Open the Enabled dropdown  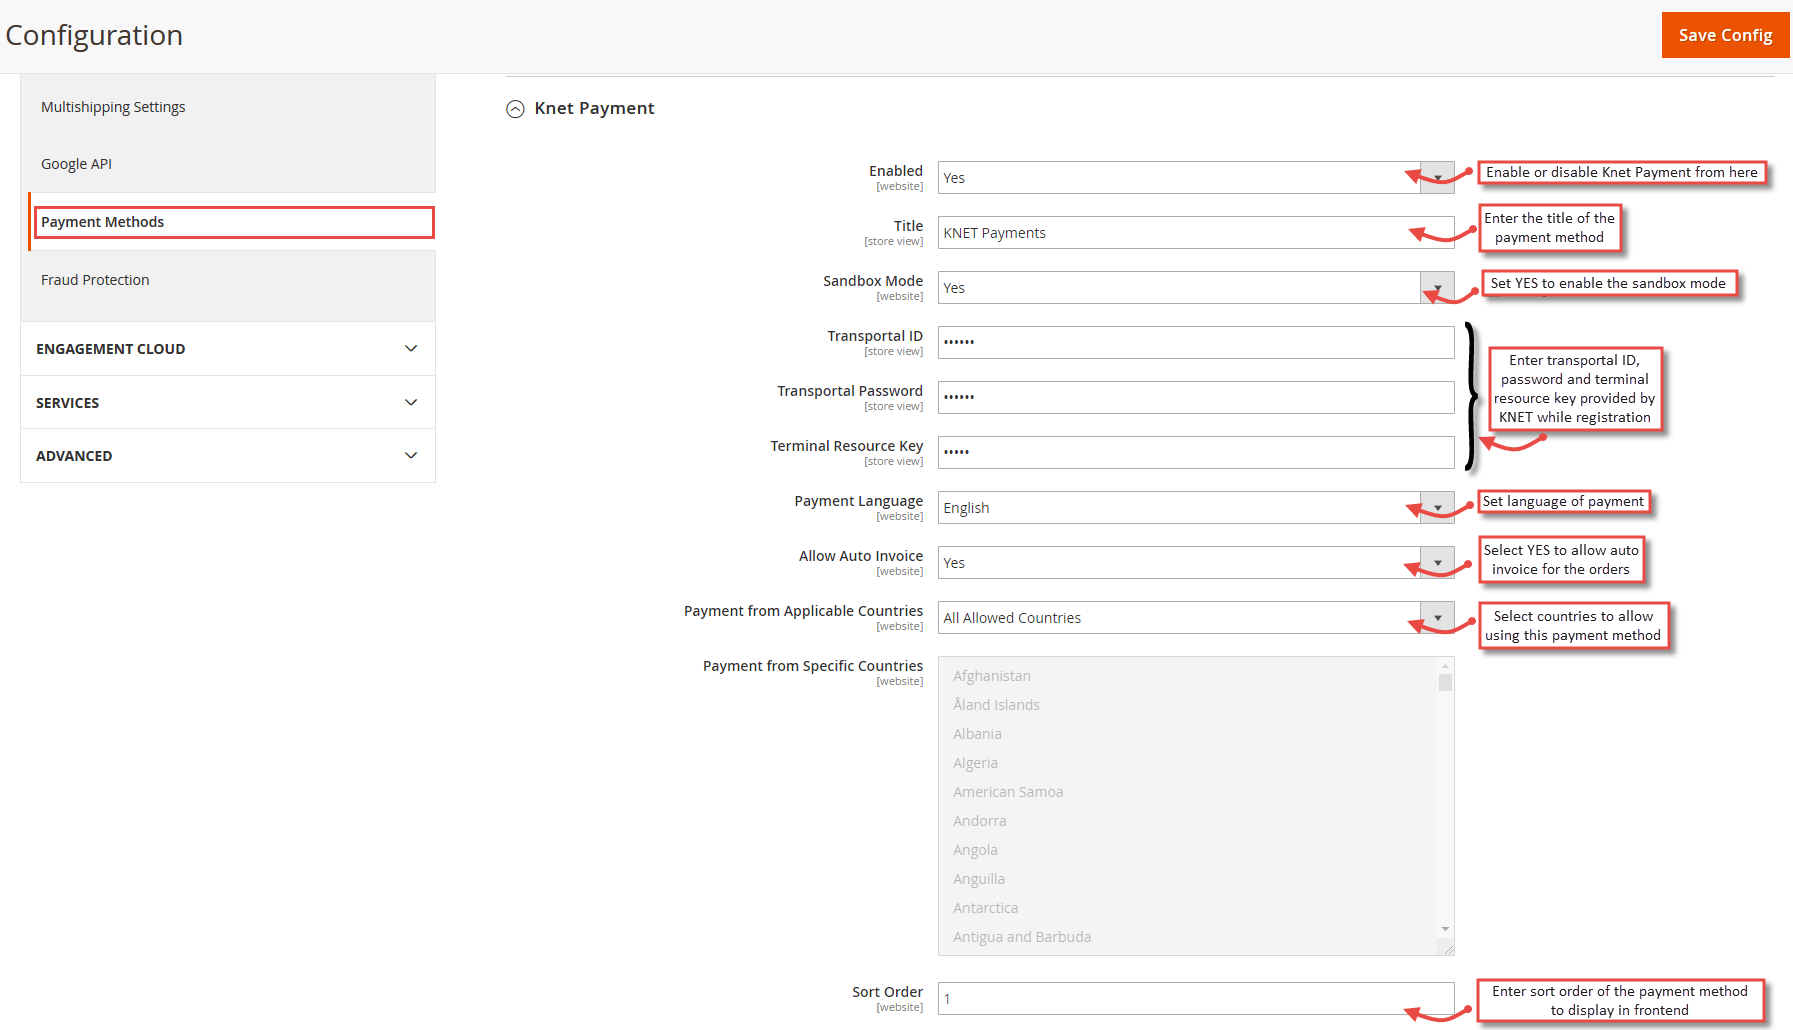click(x=1196, y=178)
